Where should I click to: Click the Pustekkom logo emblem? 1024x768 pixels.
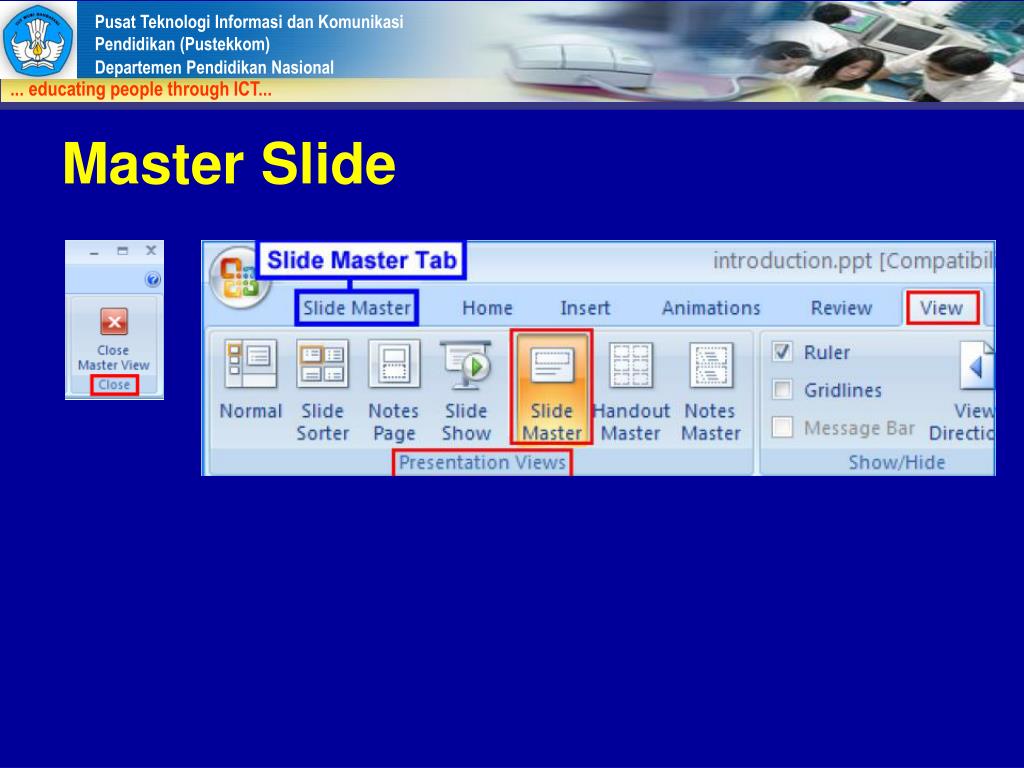tap(38, 40)
